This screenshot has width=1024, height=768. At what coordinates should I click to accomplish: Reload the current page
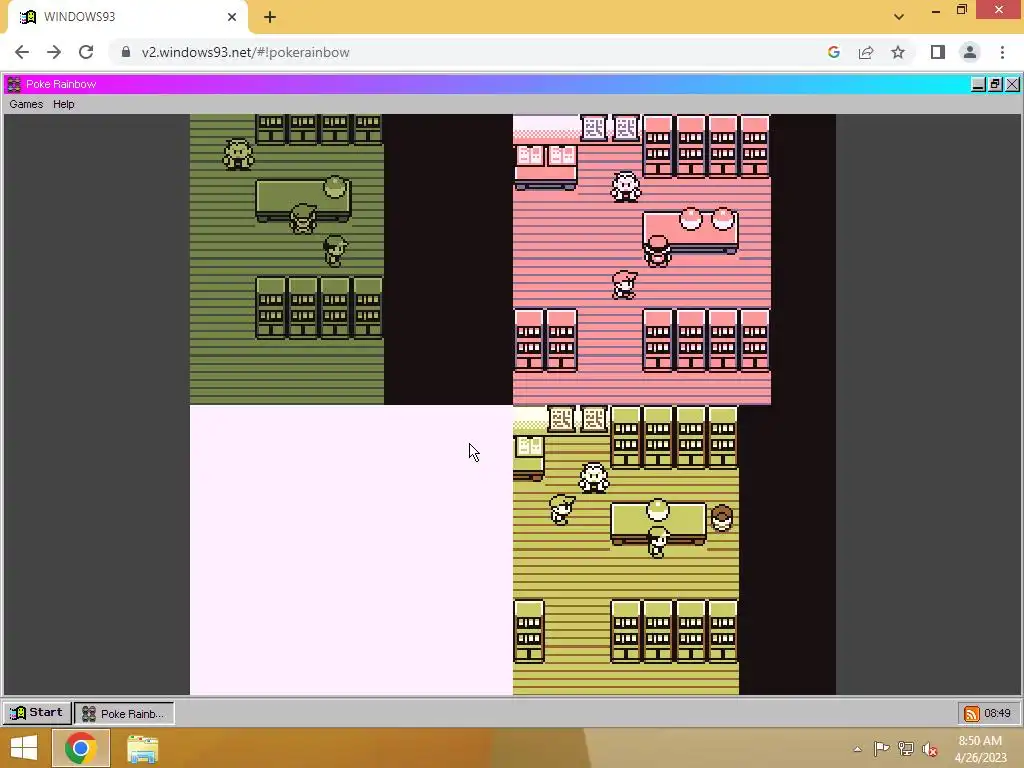pyautogui.click(x=86, y=52)
